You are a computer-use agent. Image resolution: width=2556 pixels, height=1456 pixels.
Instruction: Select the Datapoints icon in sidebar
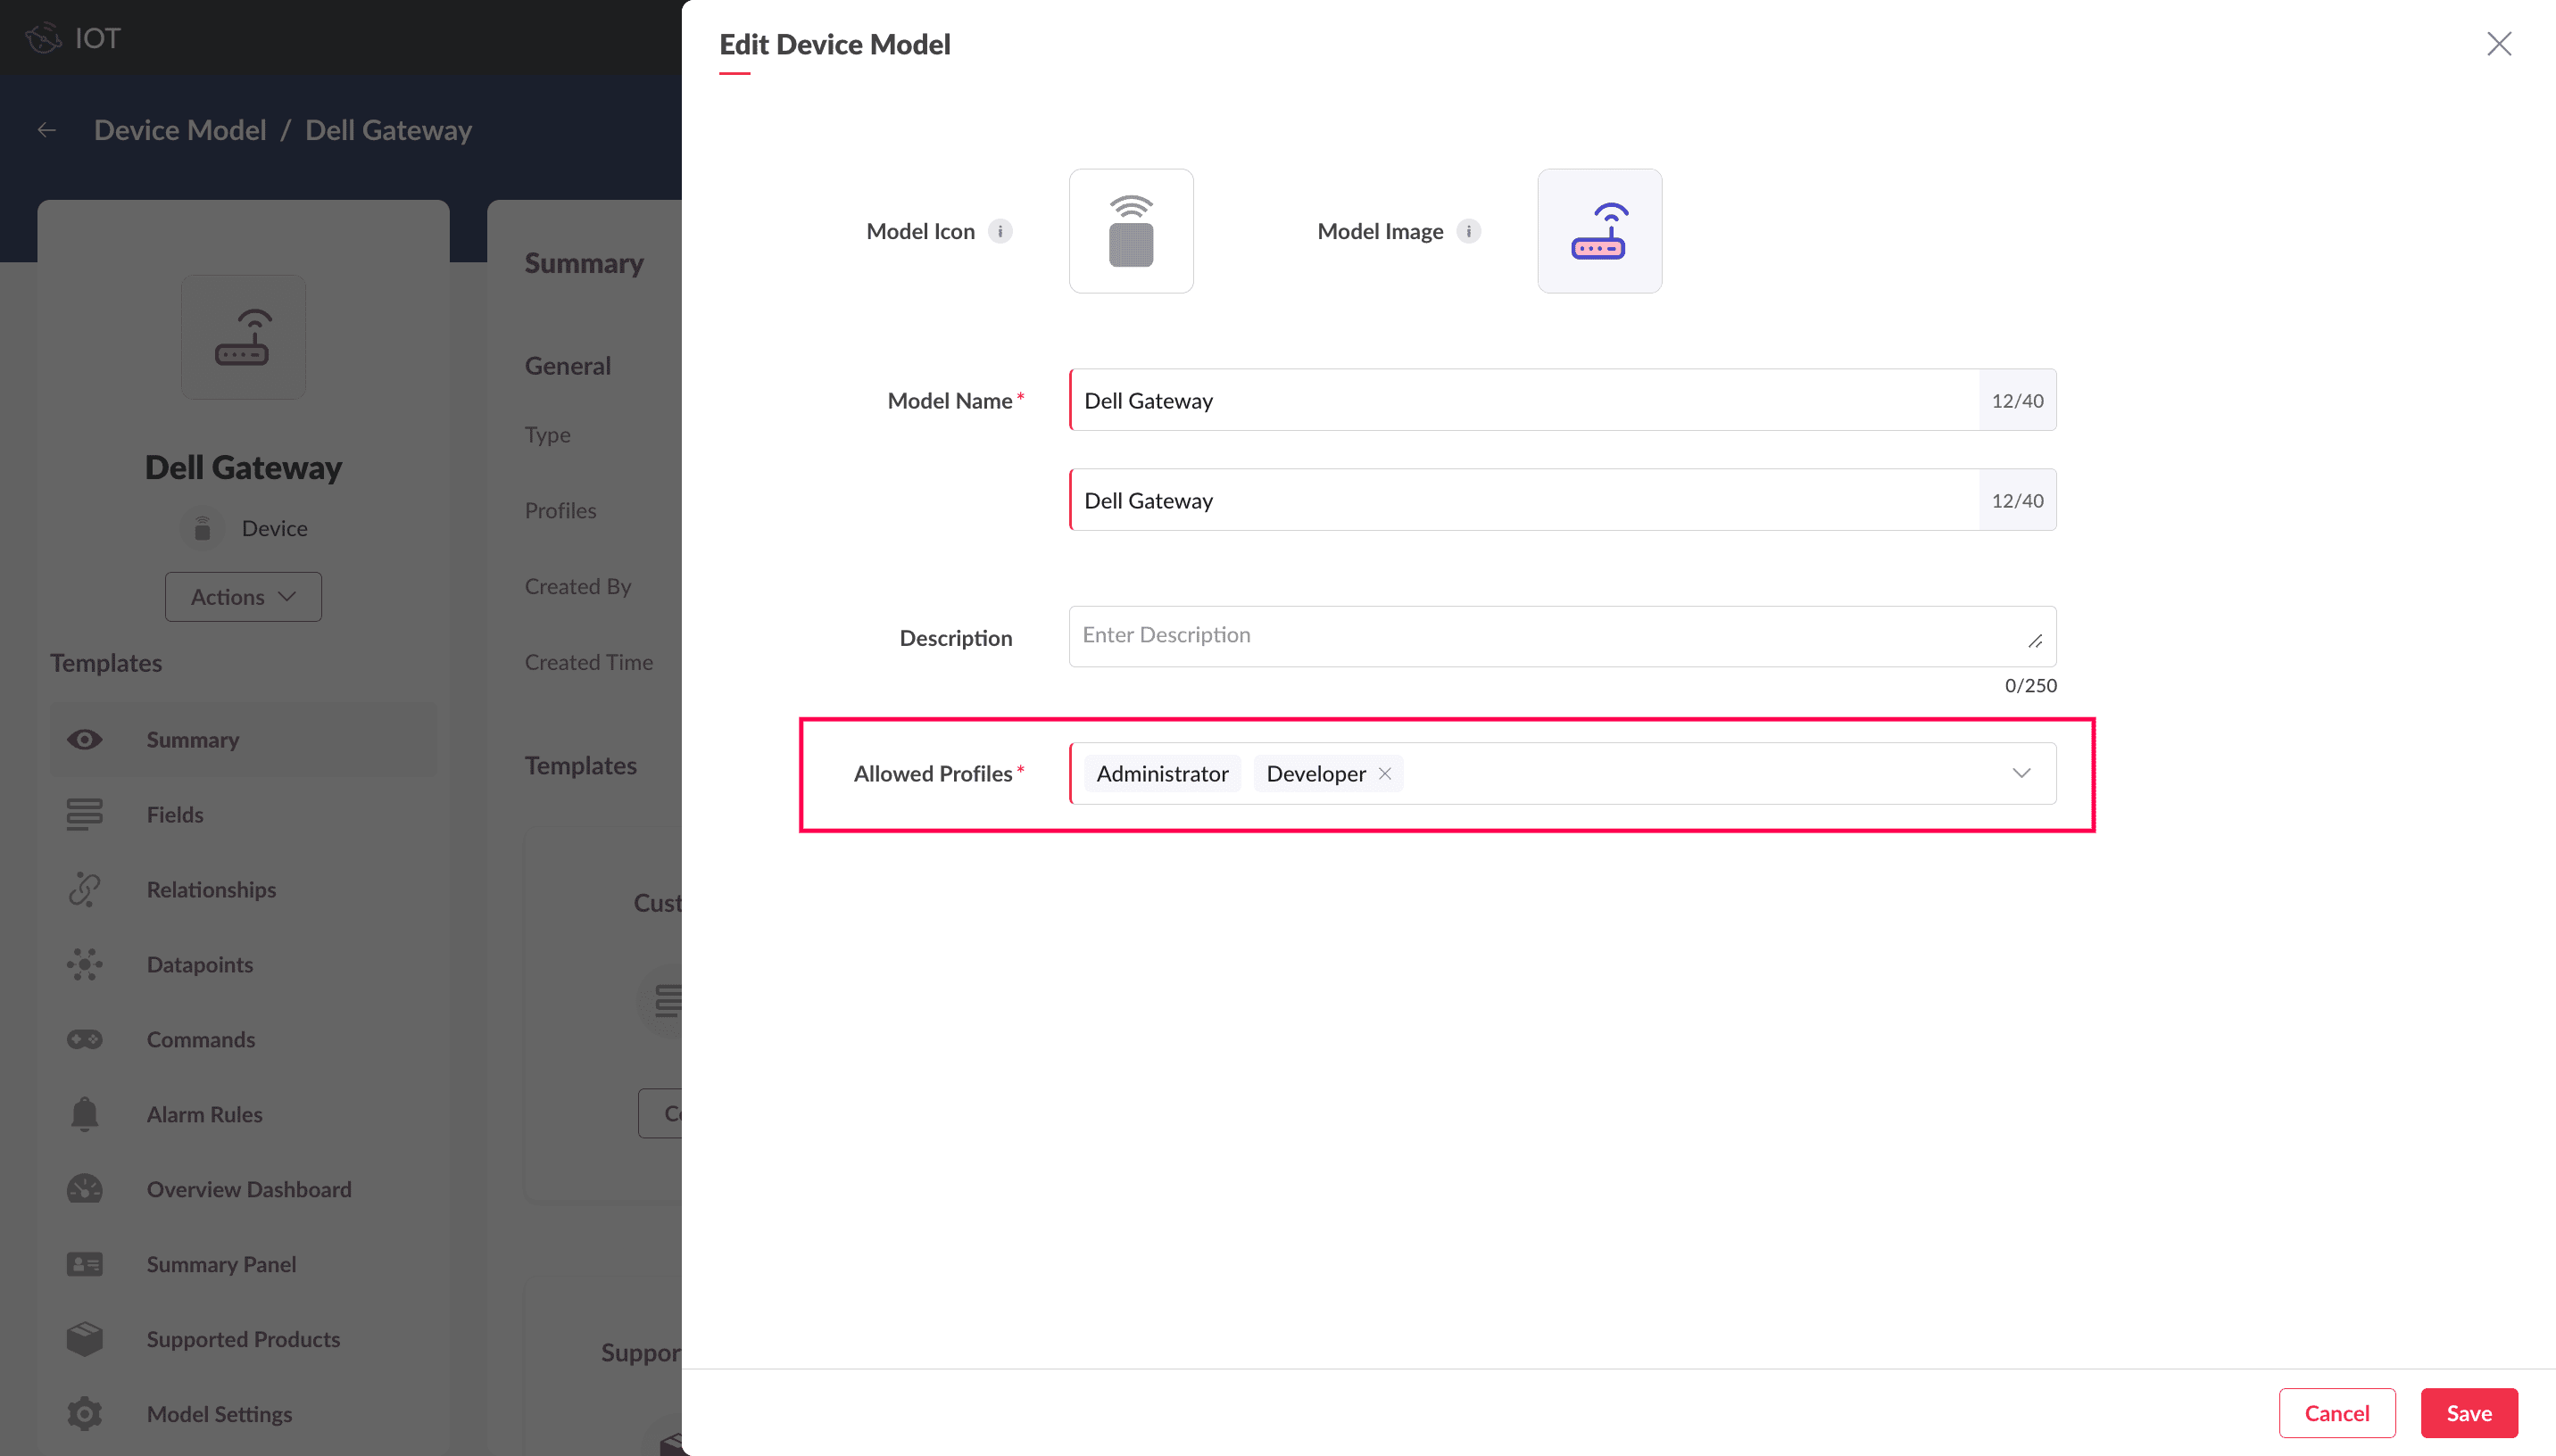[85, 964]
